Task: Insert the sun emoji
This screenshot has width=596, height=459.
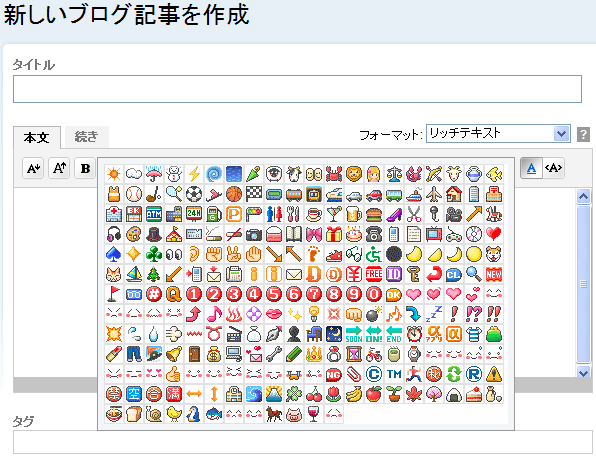Action: coord(114,174)
